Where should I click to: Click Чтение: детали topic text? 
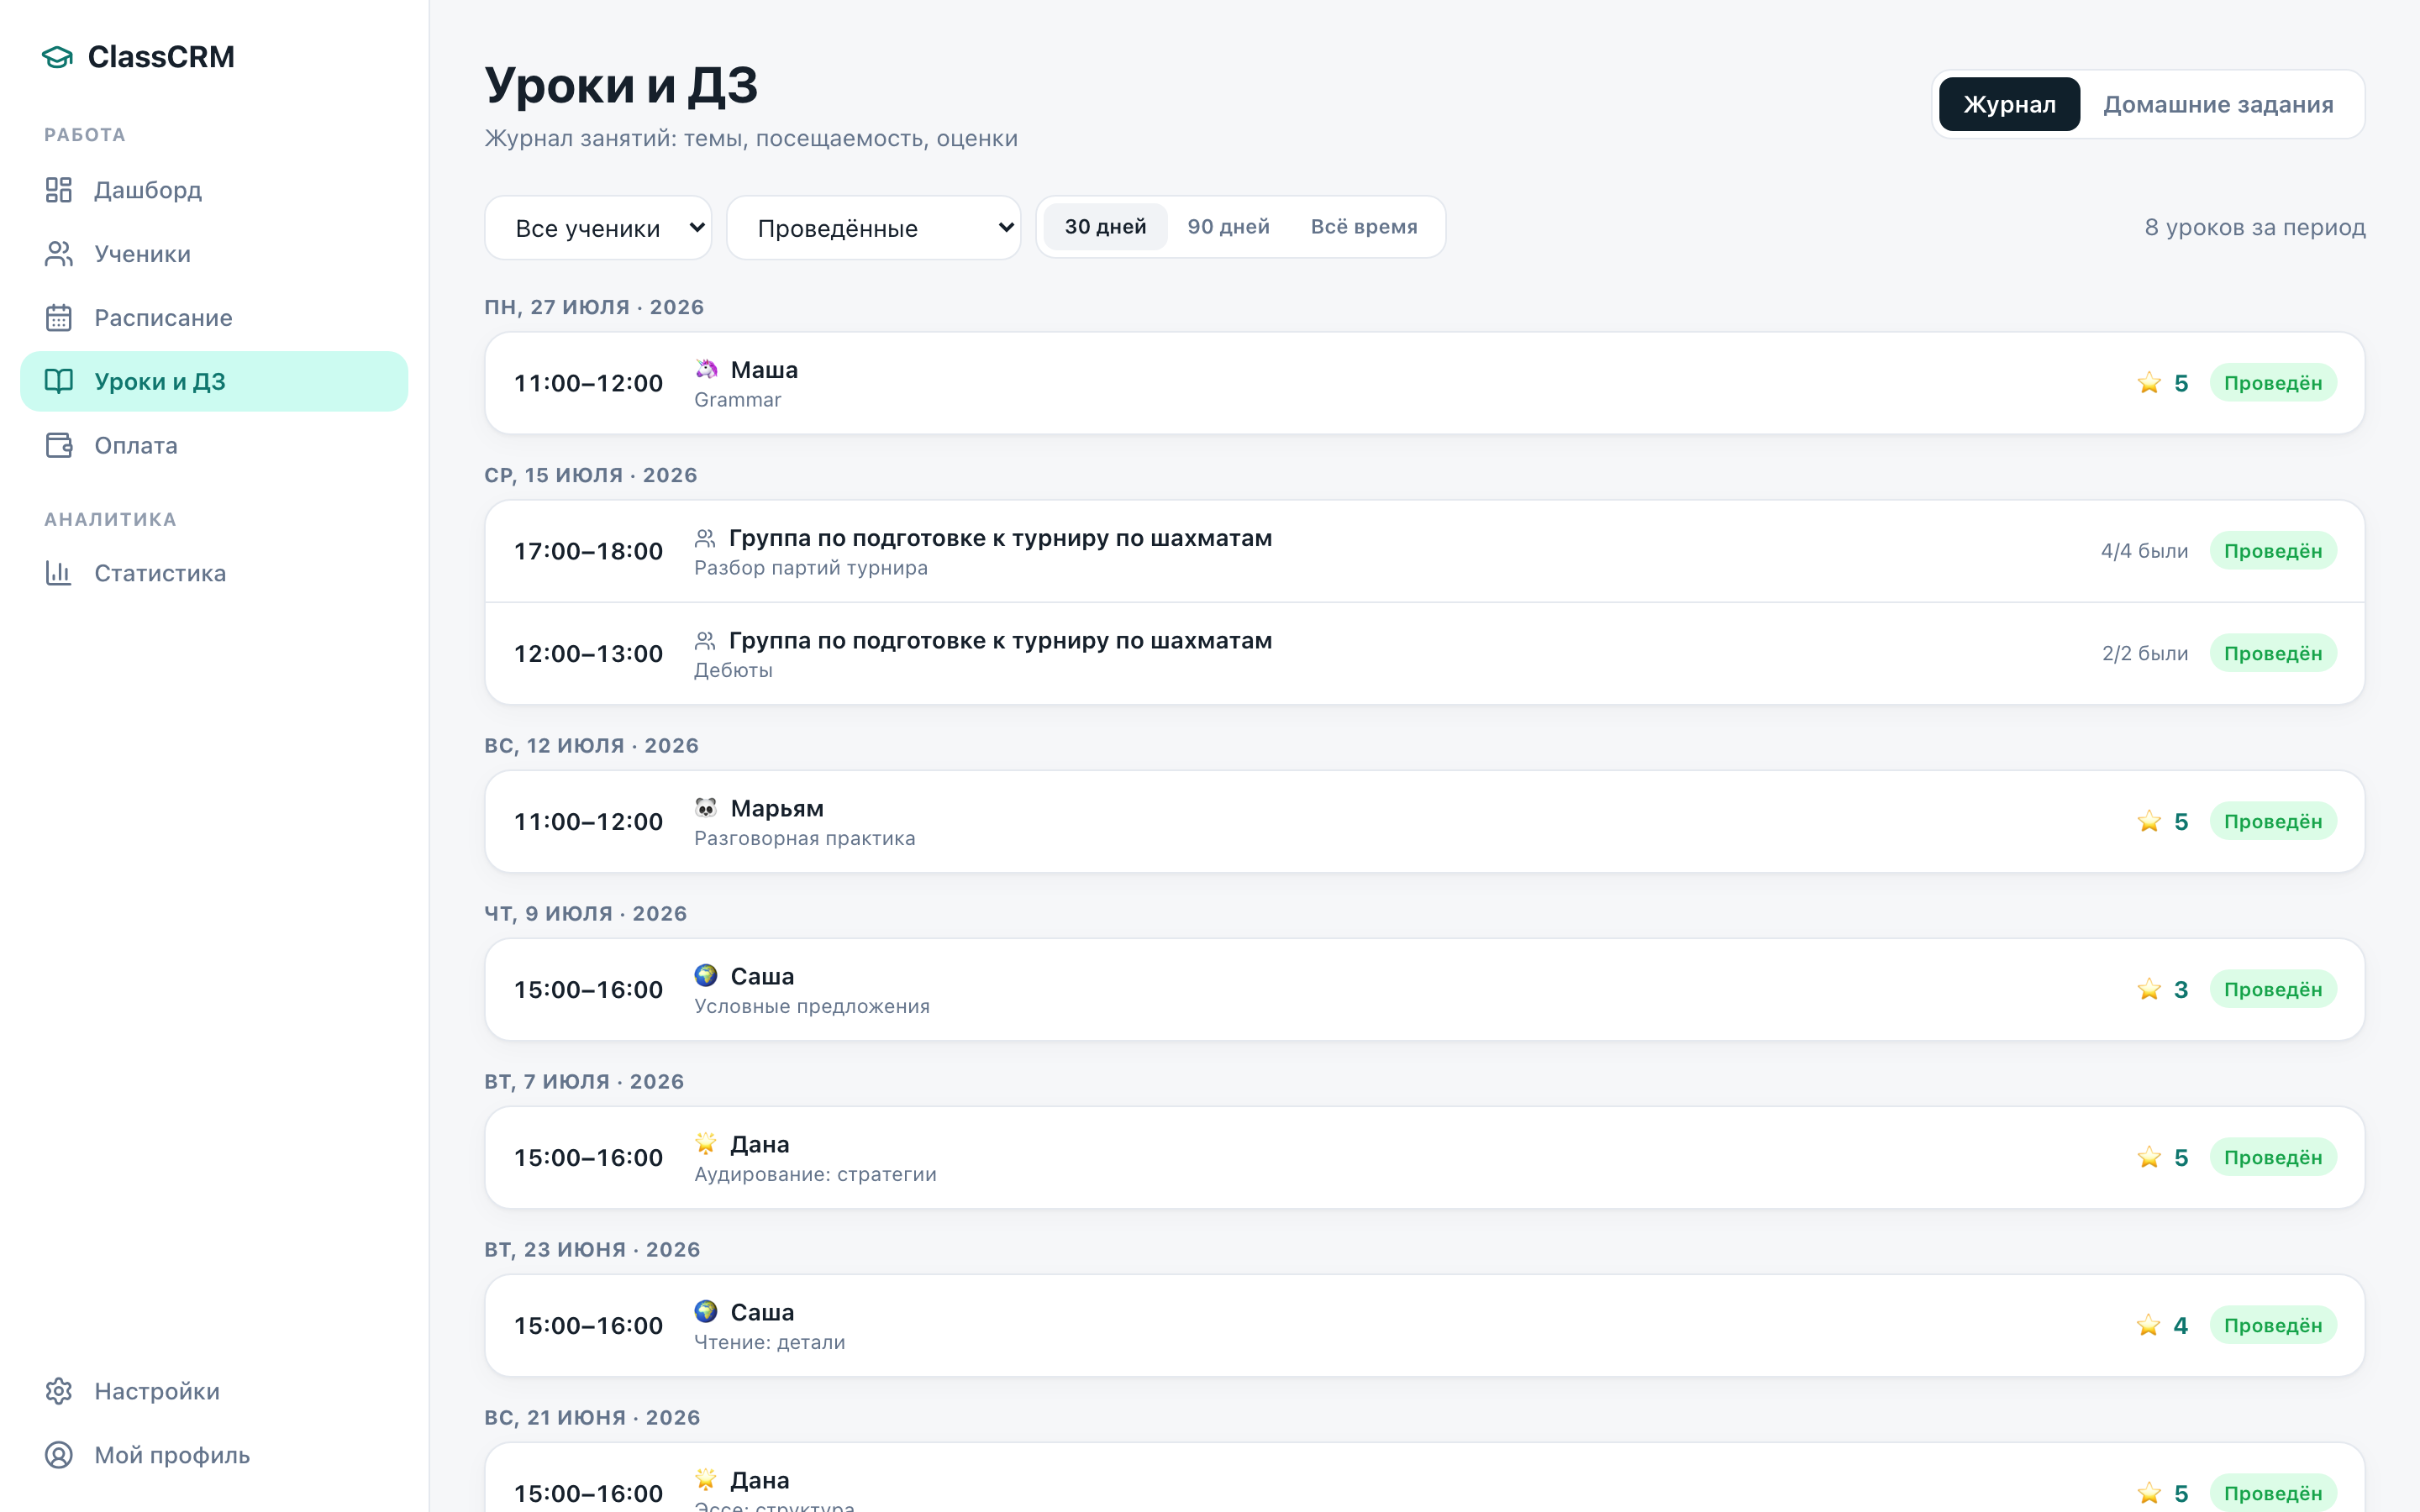[x=769, y=1342]
